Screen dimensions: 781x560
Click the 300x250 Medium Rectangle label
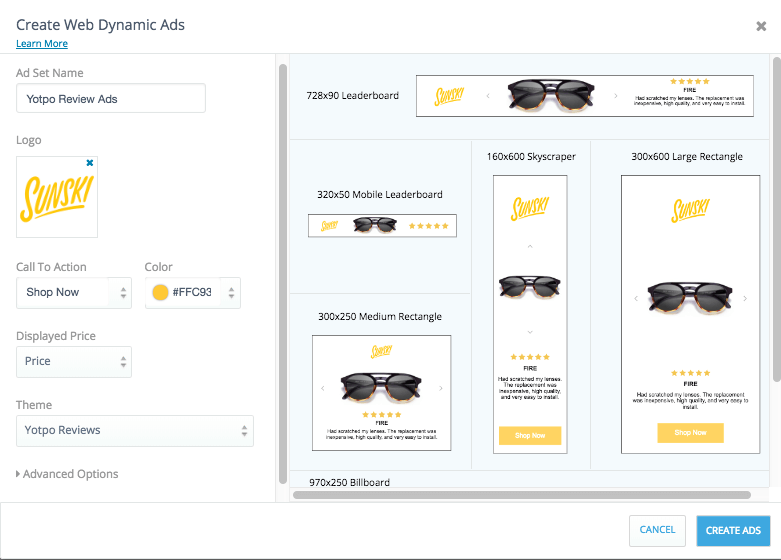[x=380, y=316]
